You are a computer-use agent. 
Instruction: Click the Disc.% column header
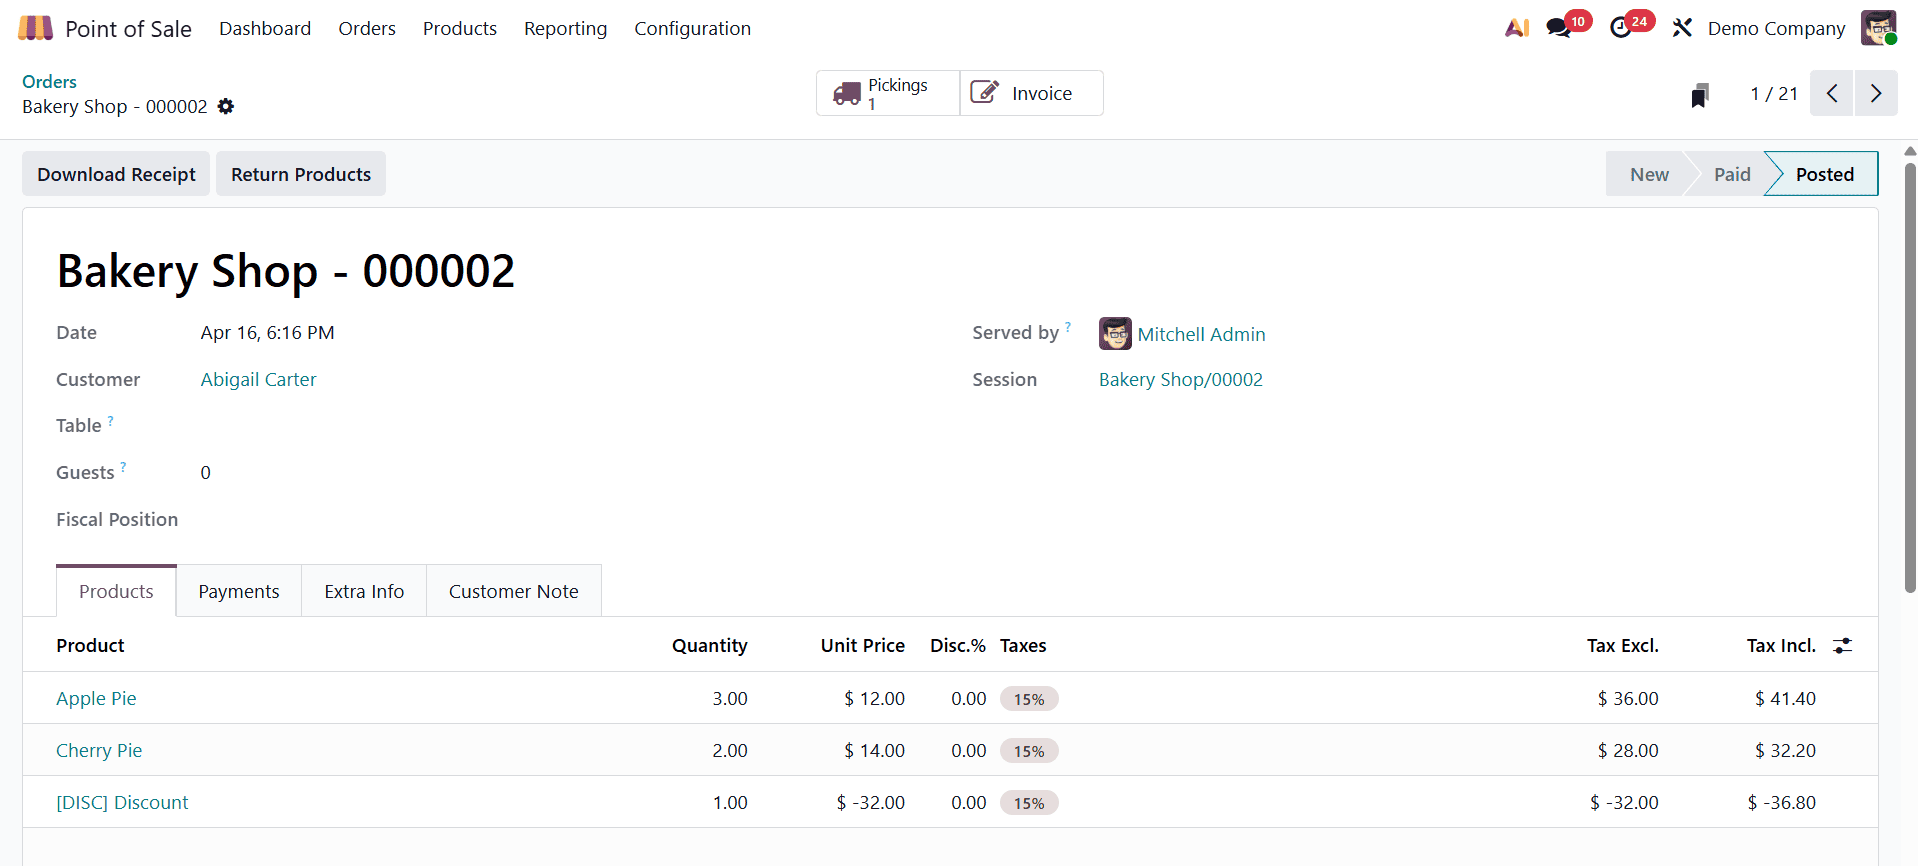(958, 645)
